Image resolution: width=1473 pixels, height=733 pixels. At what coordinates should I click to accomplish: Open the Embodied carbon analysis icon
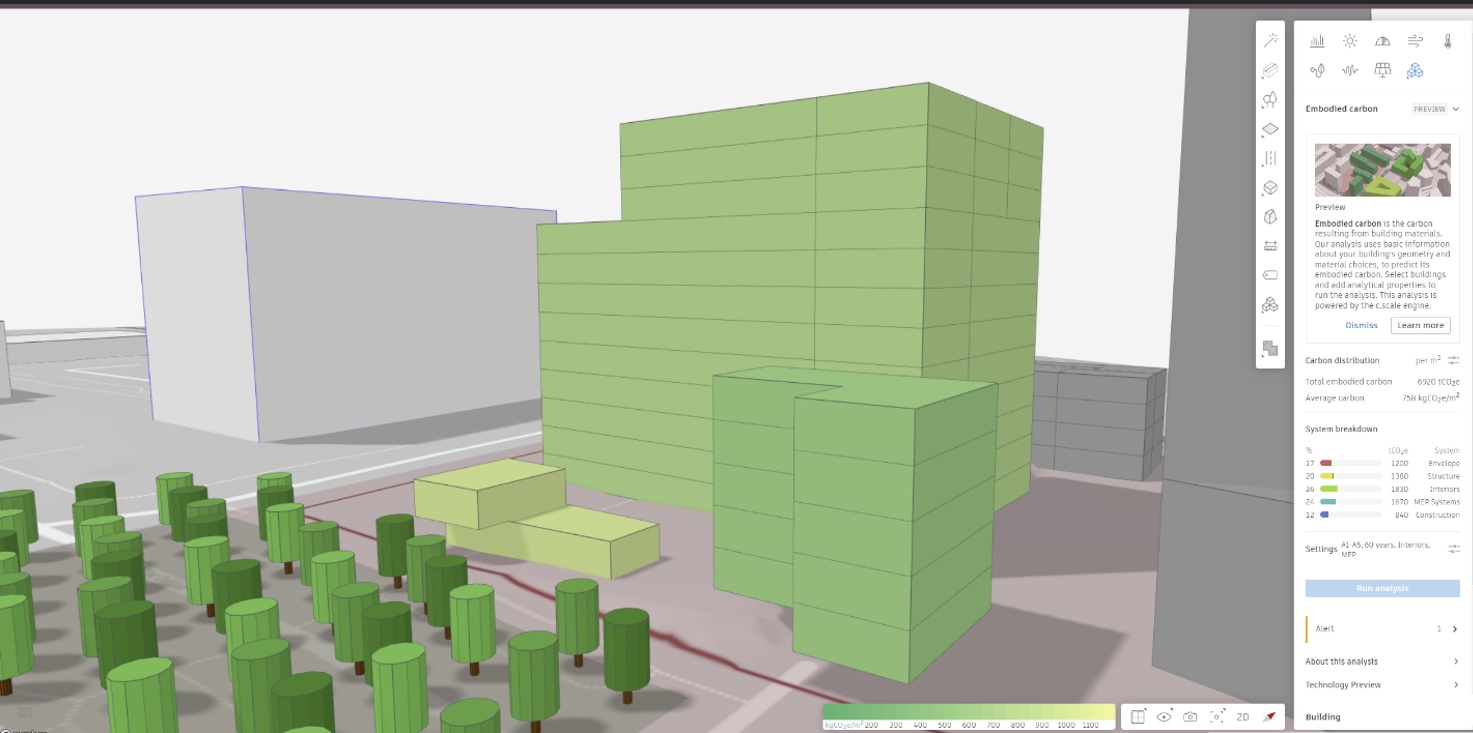point(1414,70)
